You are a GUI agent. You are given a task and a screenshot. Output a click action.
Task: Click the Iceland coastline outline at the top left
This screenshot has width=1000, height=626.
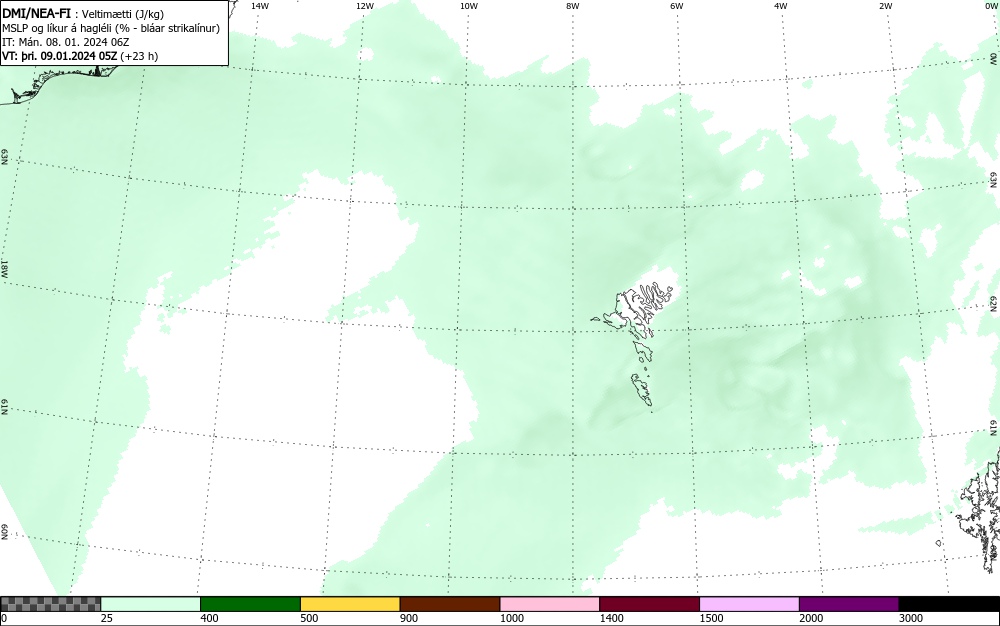(x=61, y=83)
